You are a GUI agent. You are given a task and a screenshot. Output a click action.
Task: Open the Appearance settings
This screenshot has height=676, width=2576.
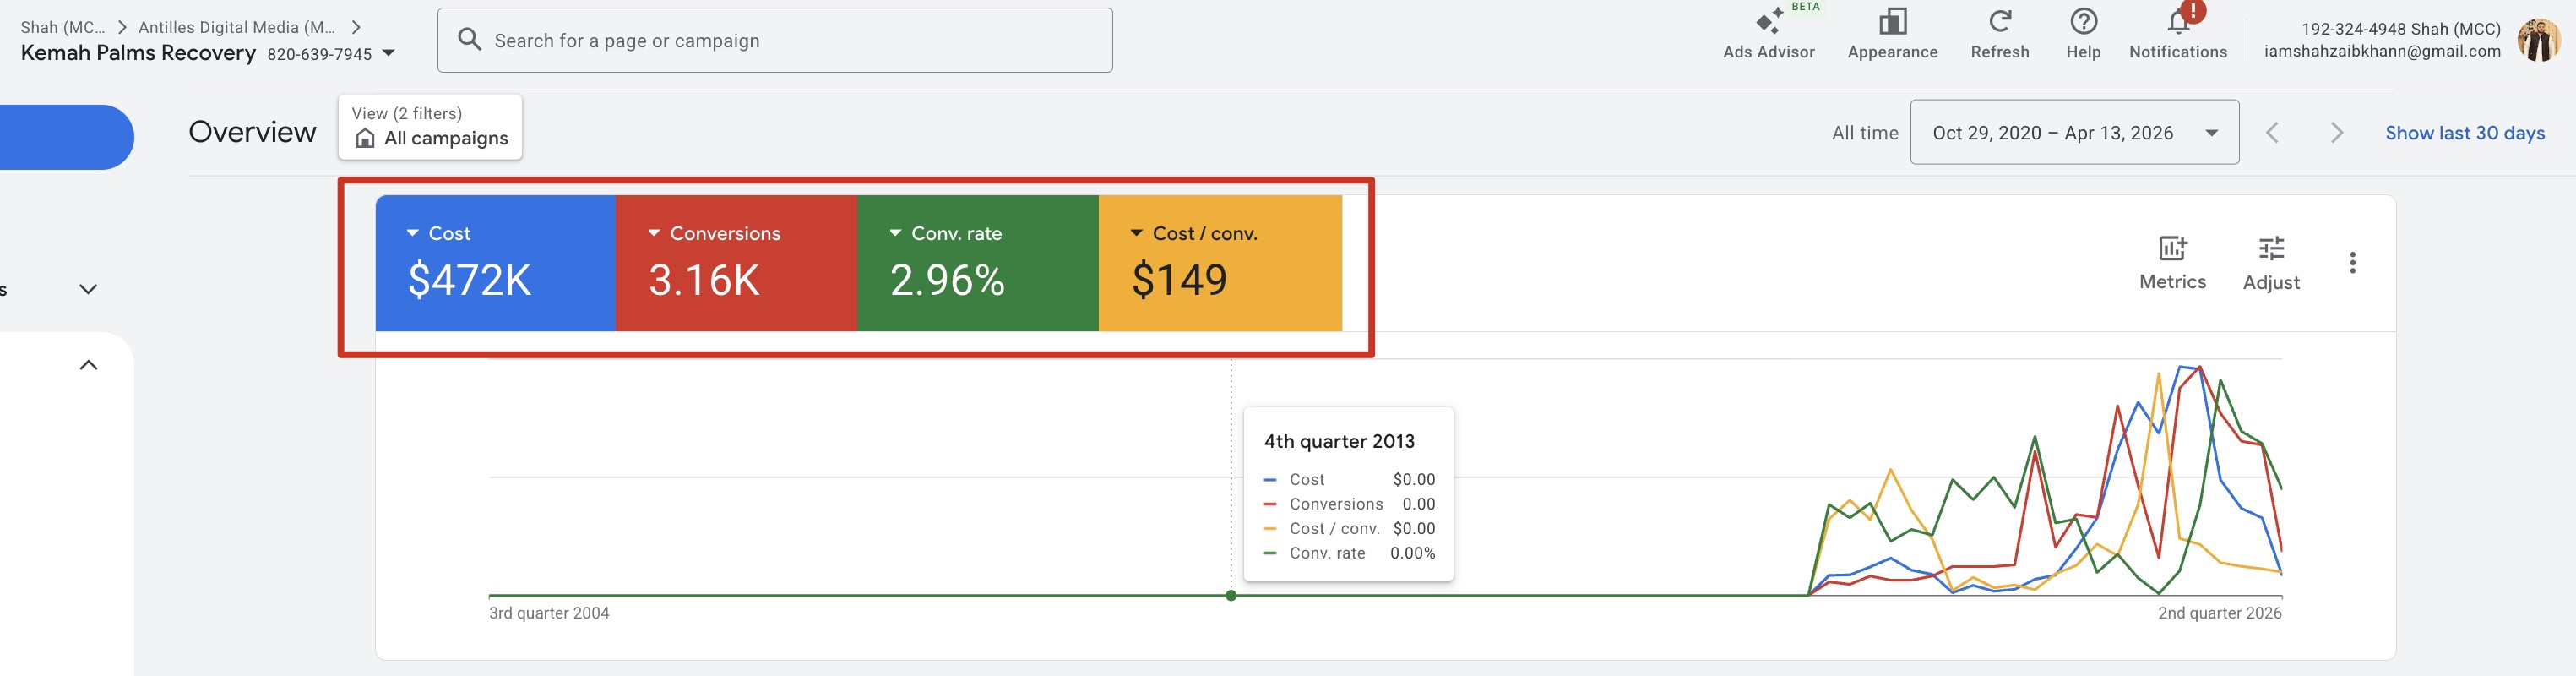[x=1892, y=34]
